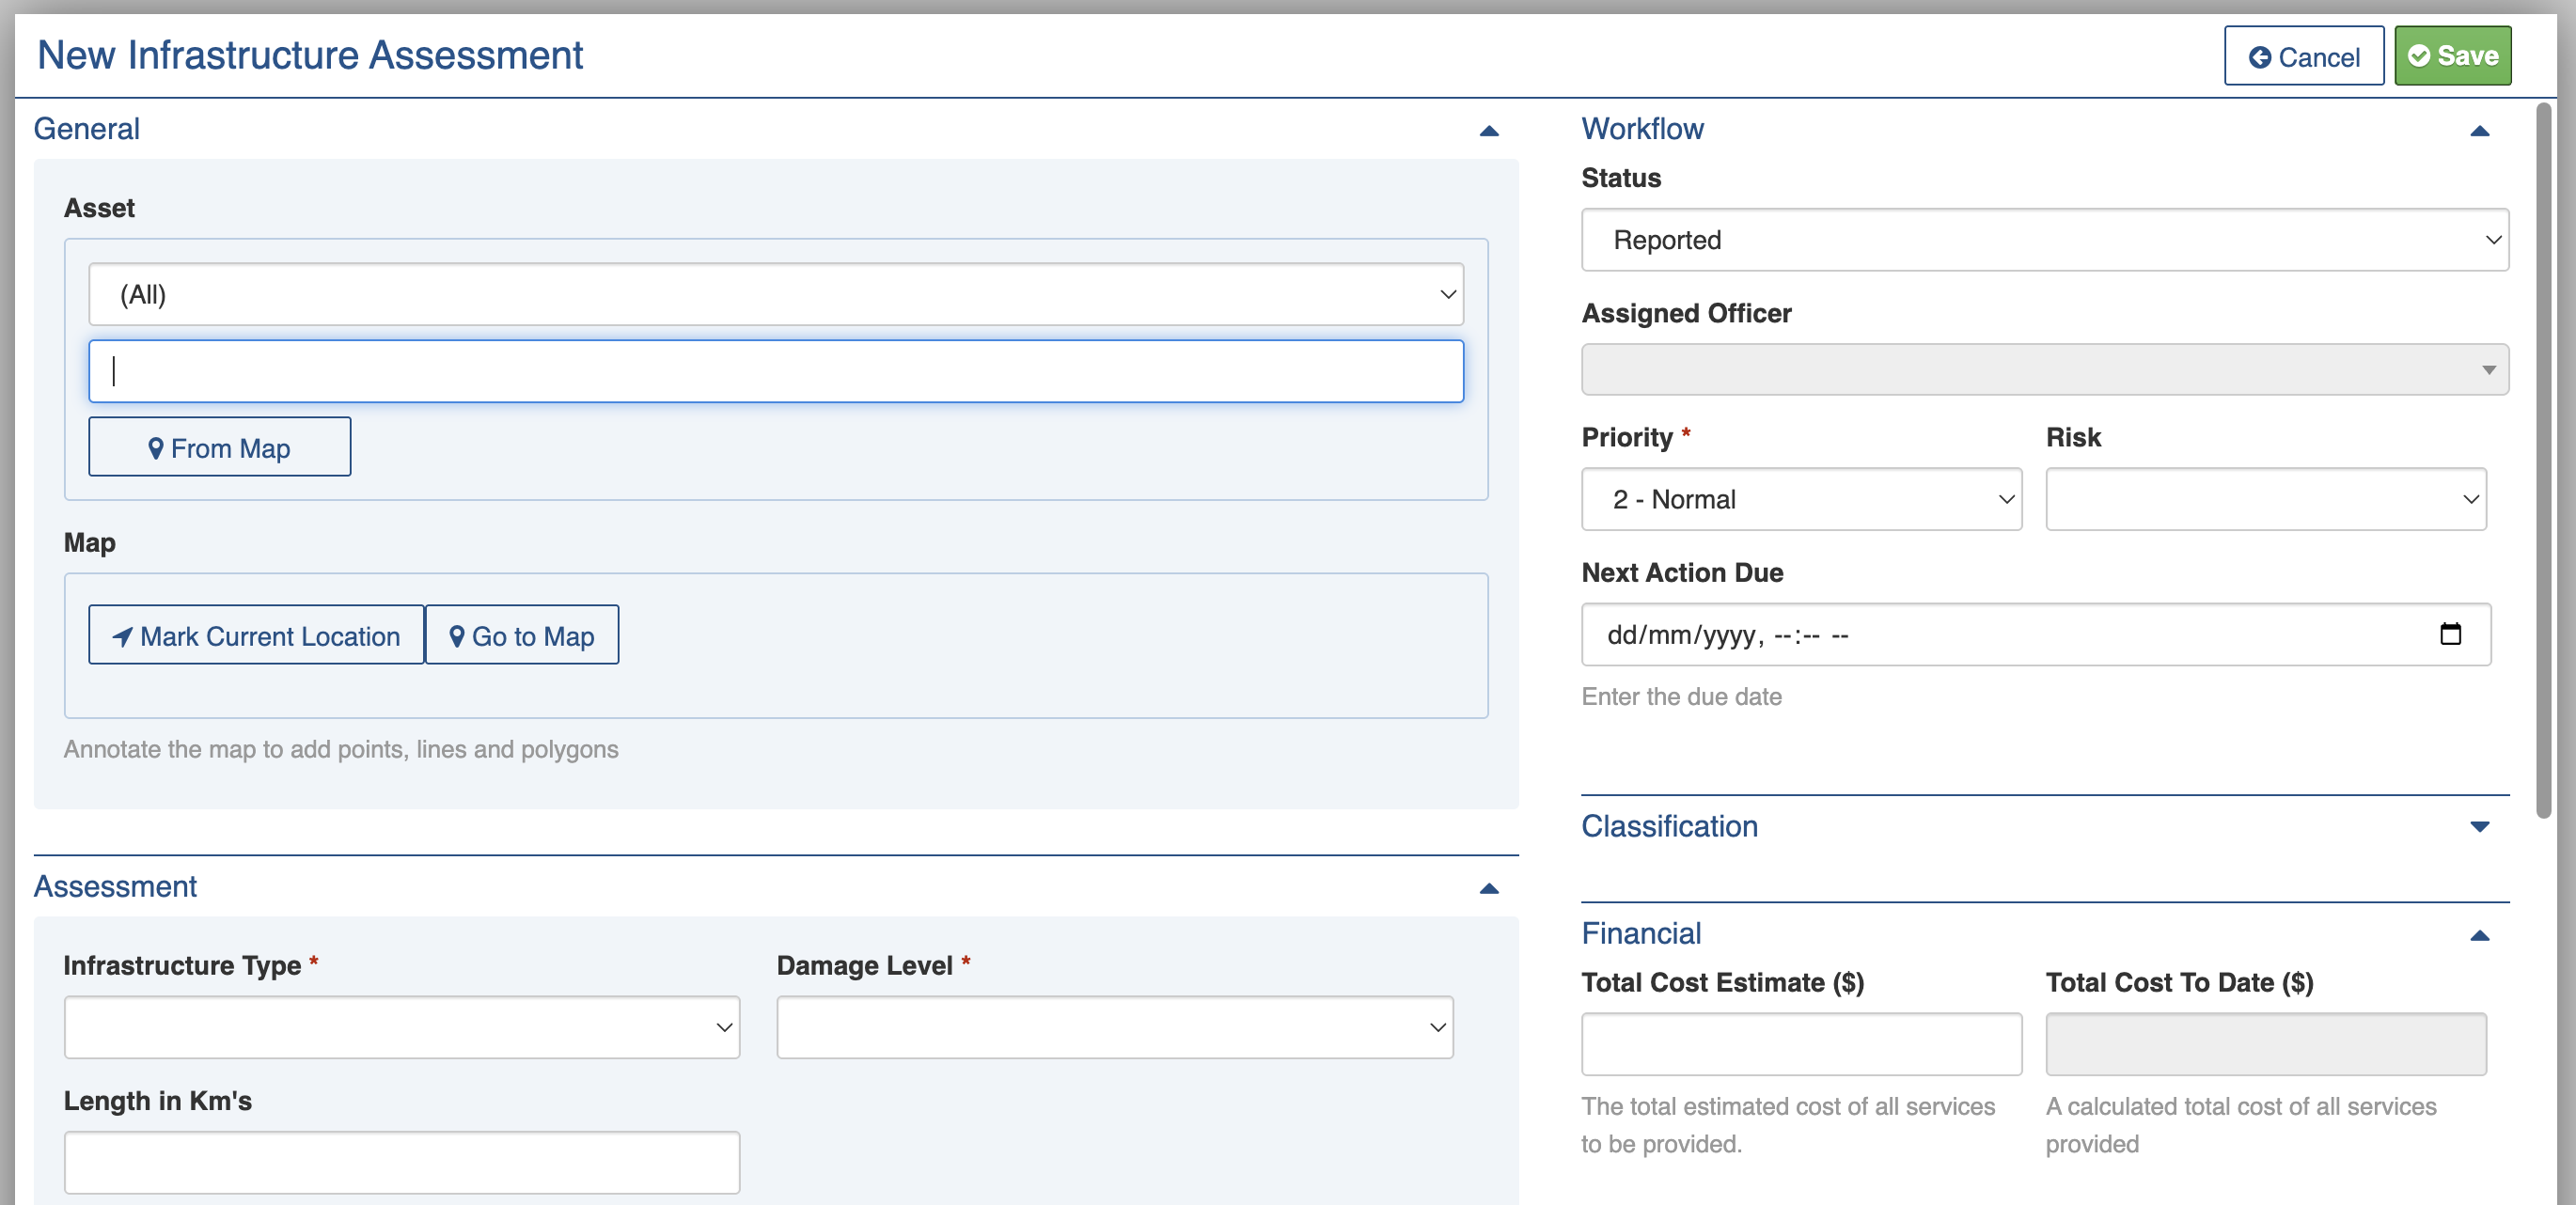Focus the Length in Km's field
The width and height of the screenshot is (2576, 1205).
401,1162
